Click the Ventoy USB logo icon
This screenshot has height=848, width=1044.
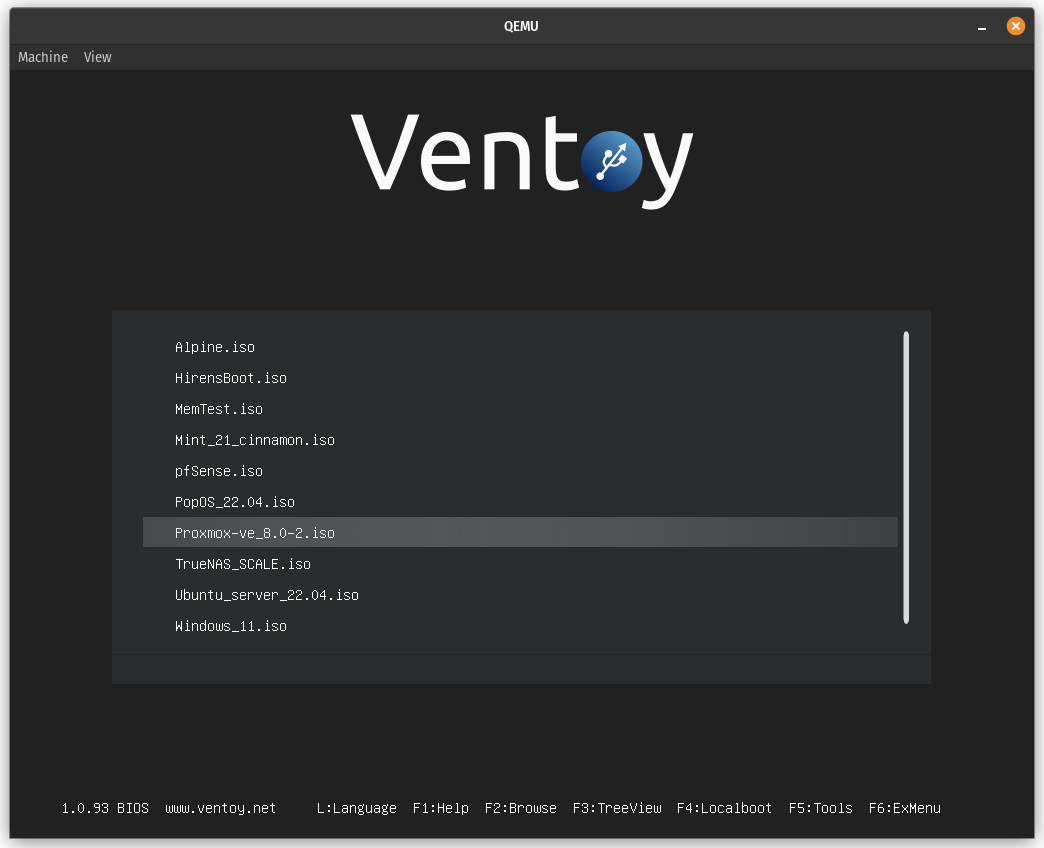611,161
